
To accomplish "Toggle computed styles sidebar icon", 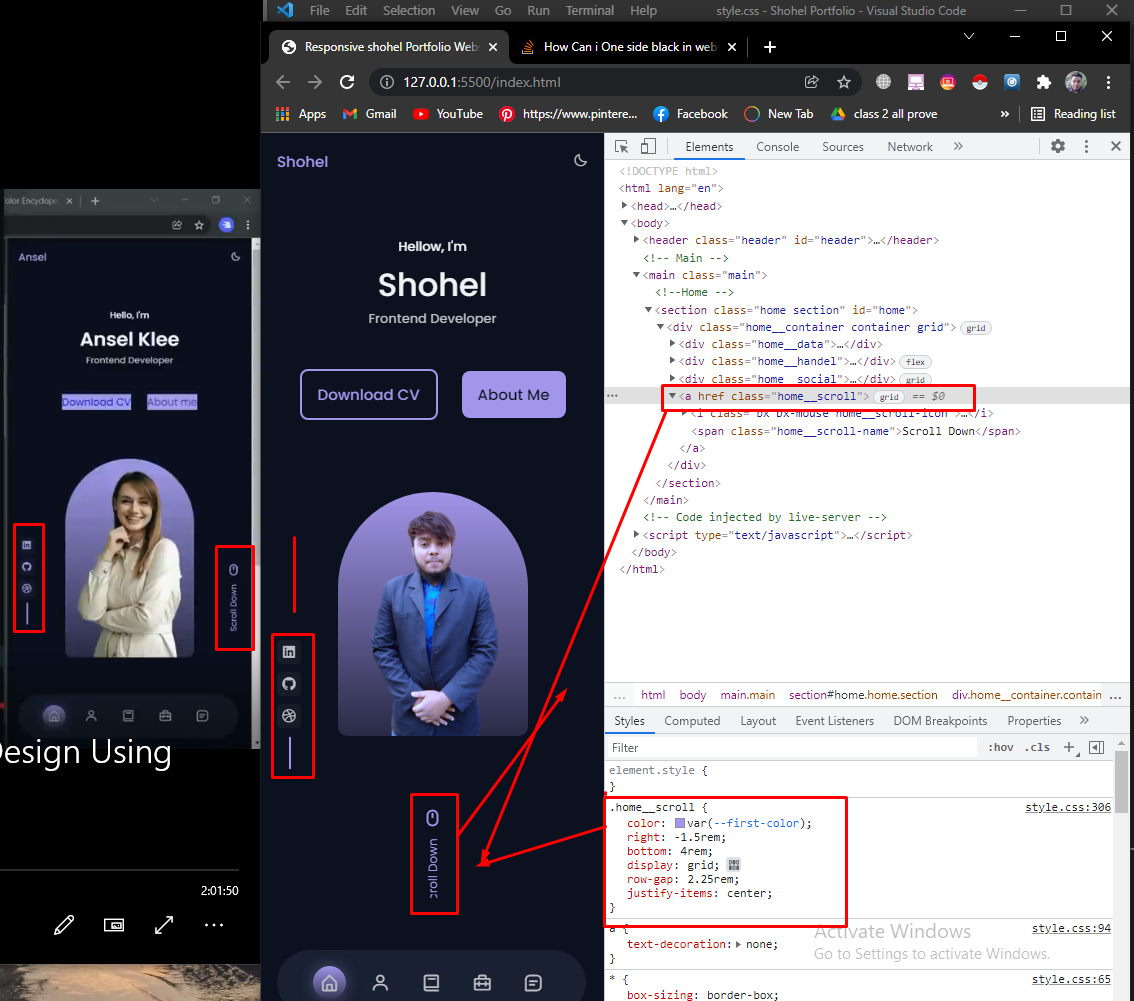I will [x=1096, y=747].
